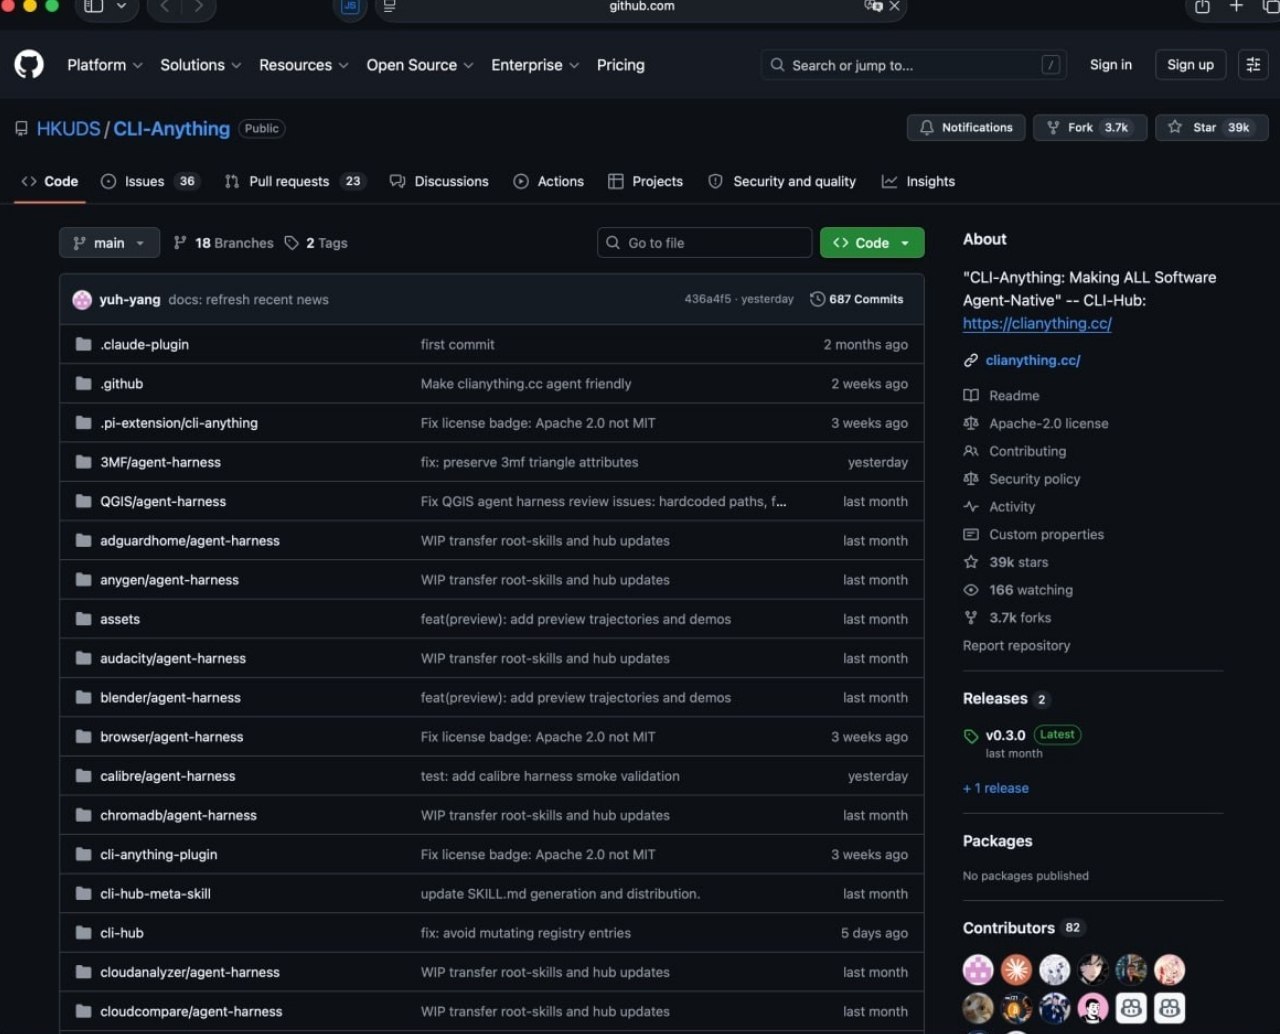Click the folder icon beside assets
This screenshot has width=1280, height=1034.
tap(84, 619)
